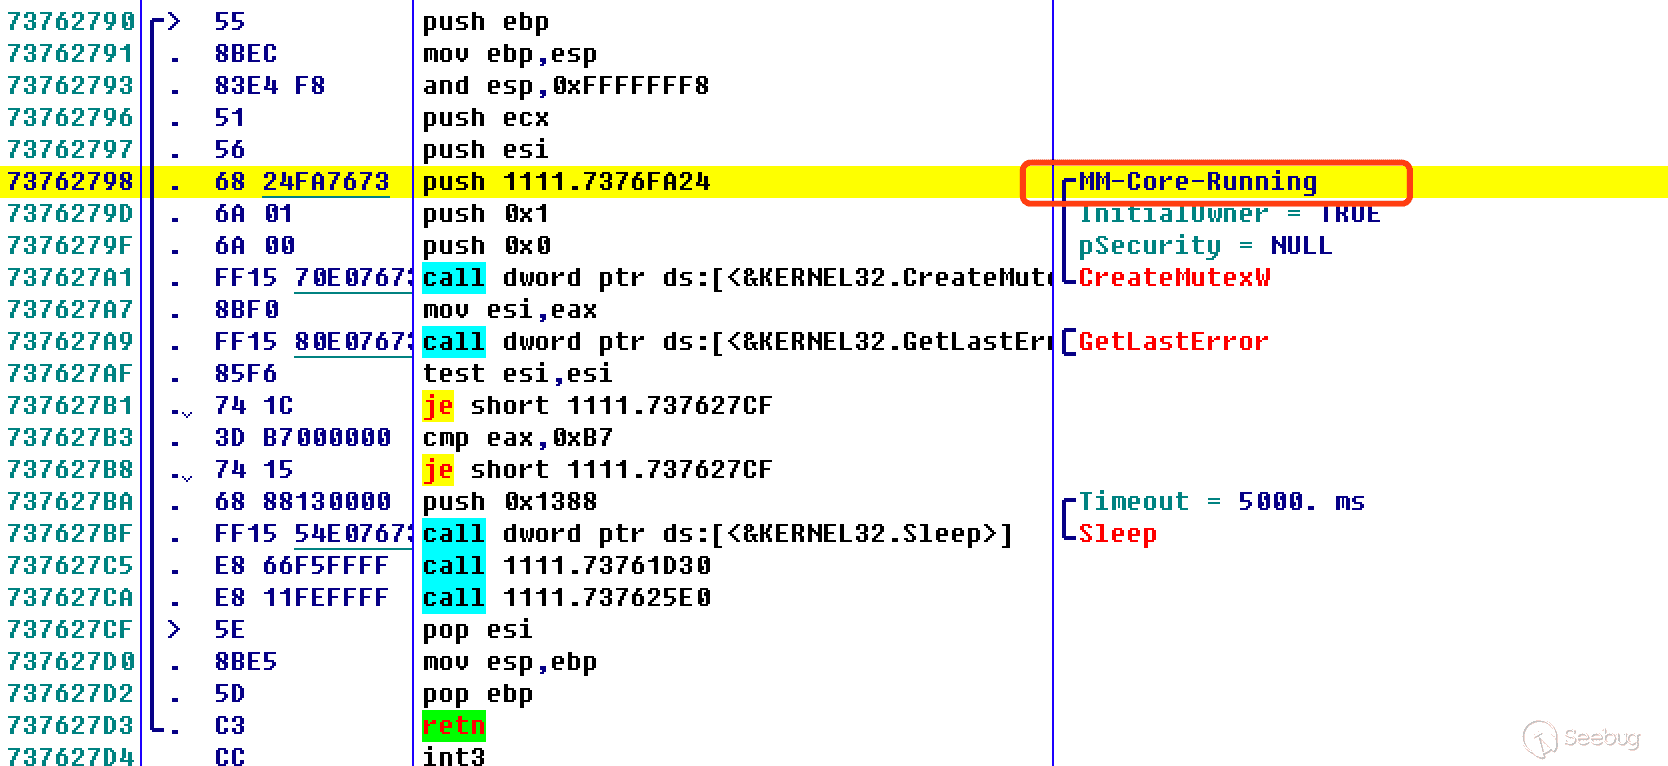Select the 'push 0x1388' instruction
The width and height of the screenshot is (1668, 766).
click(x=510, y=501)
